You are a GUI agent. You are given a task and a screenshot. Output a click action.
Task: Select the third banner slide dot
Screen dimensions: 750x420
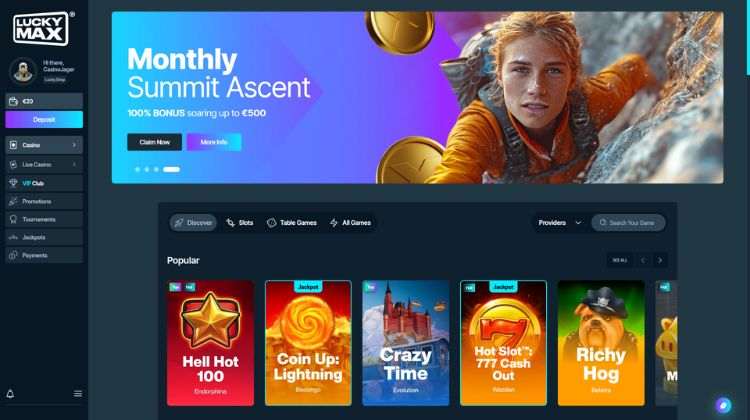(156, 169)
